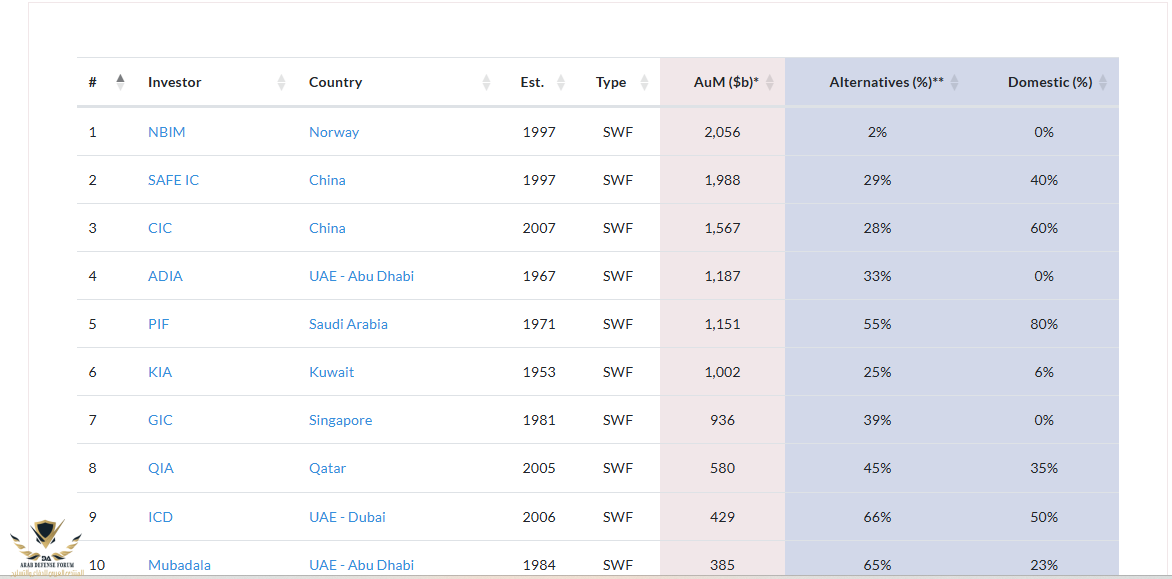Sort by AuM ($b) arrows
The width and height of the screenshot is (1172, 579).
[771, 82]
